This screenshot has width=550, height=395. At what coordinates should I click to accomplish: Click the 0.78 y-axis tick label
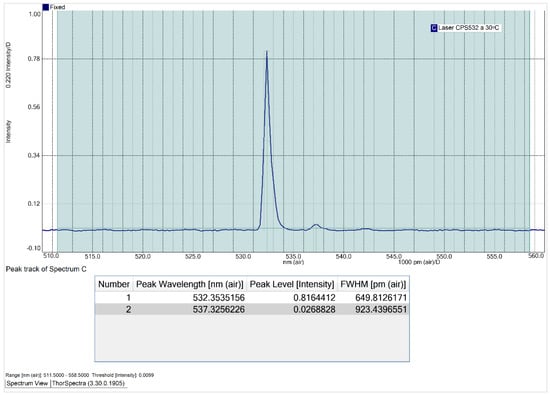pos(34,59)
